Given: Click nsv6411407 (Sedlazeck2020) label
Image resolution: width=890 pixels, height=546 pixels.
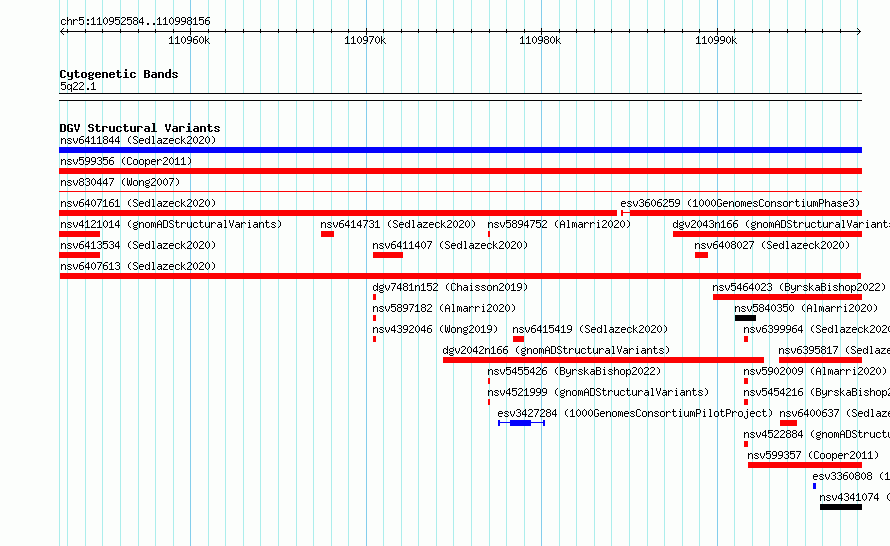Looking at the screenshot, I should pos(450,245).
